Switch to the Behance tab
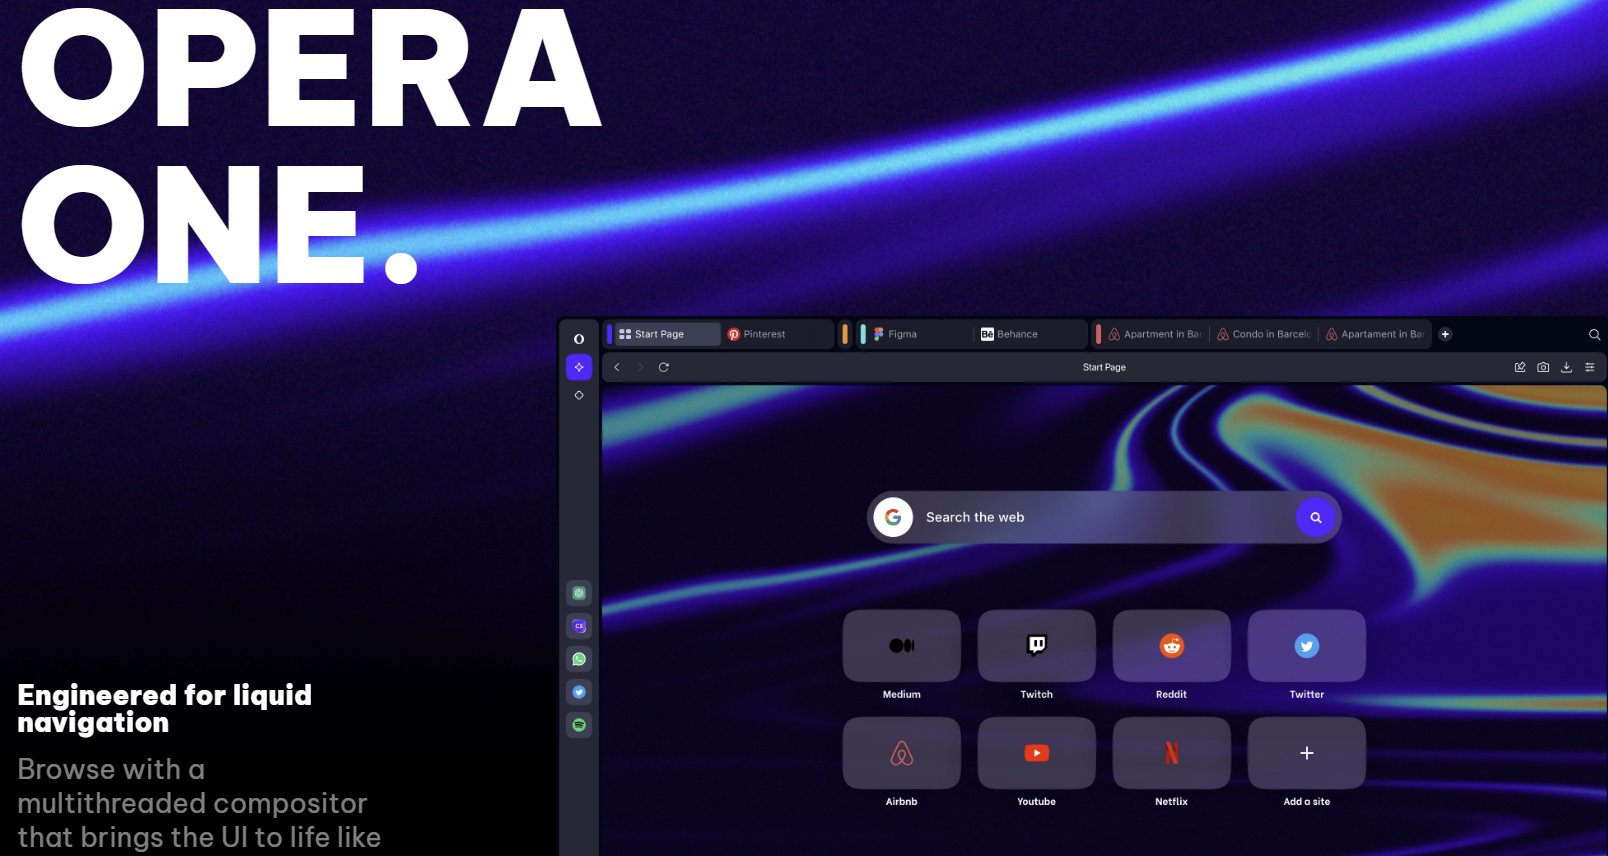 pos(1030,334)
